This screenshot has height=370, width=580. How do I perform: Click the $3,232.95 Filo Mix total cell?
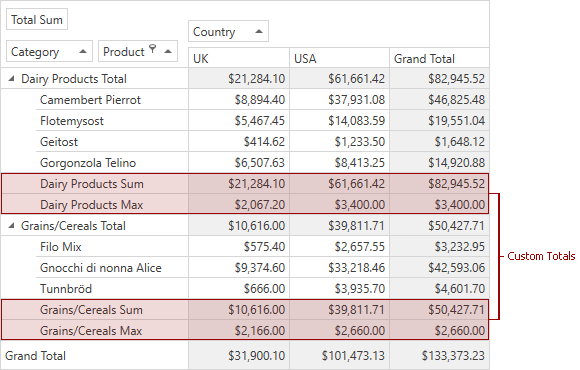[x=439, y=246]
